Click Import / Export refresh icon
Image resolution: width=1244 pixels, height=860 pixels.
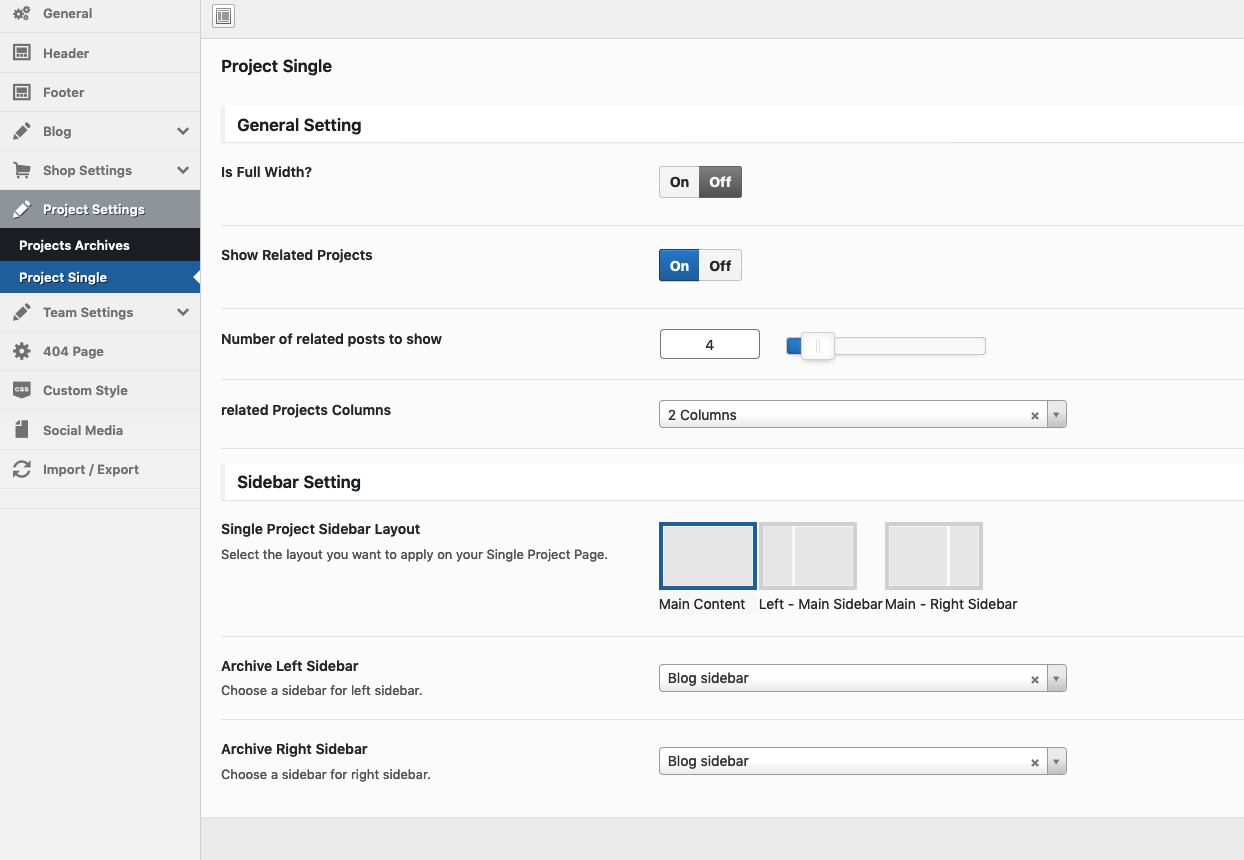click(21, 469)
